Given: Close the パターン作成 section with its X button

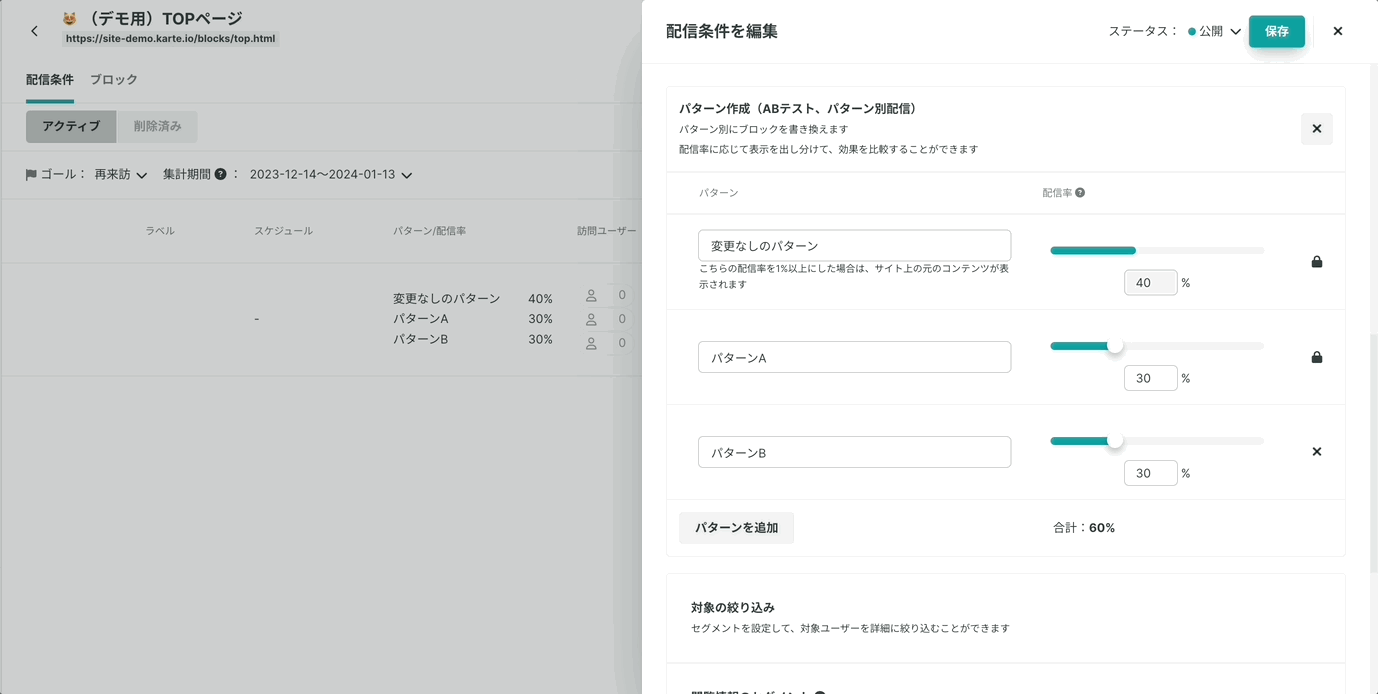Looking at the screenshot, I should tap(1316, 129).
